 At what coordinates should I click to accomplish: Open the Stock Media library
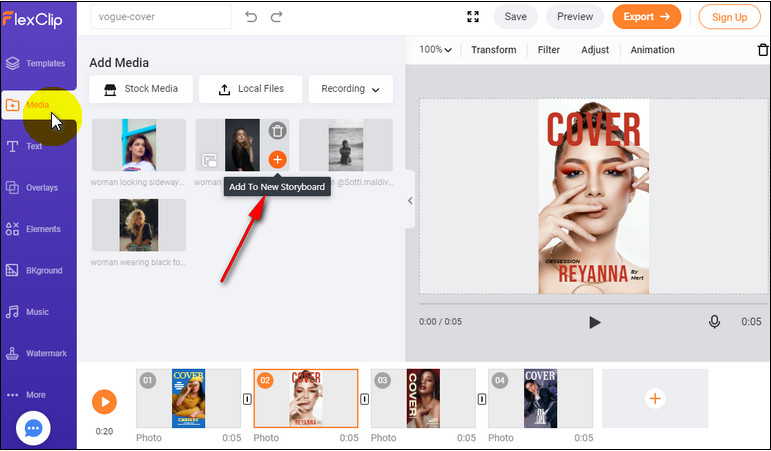[x=141, y=89]
